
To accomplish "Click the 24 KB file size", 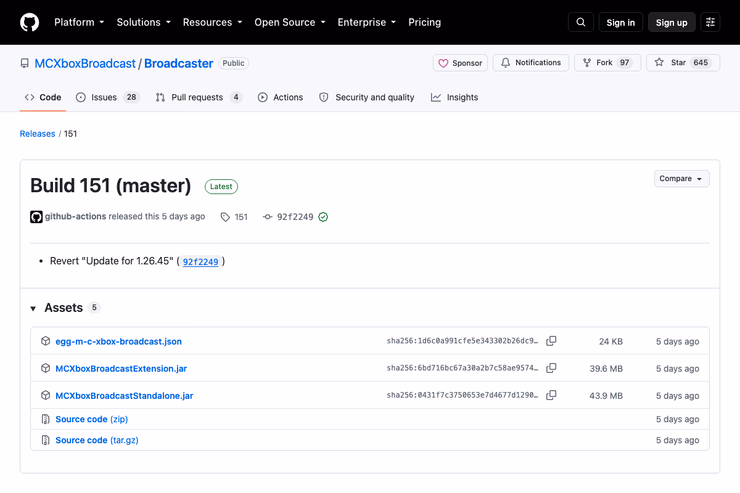I will click(611, 341).
